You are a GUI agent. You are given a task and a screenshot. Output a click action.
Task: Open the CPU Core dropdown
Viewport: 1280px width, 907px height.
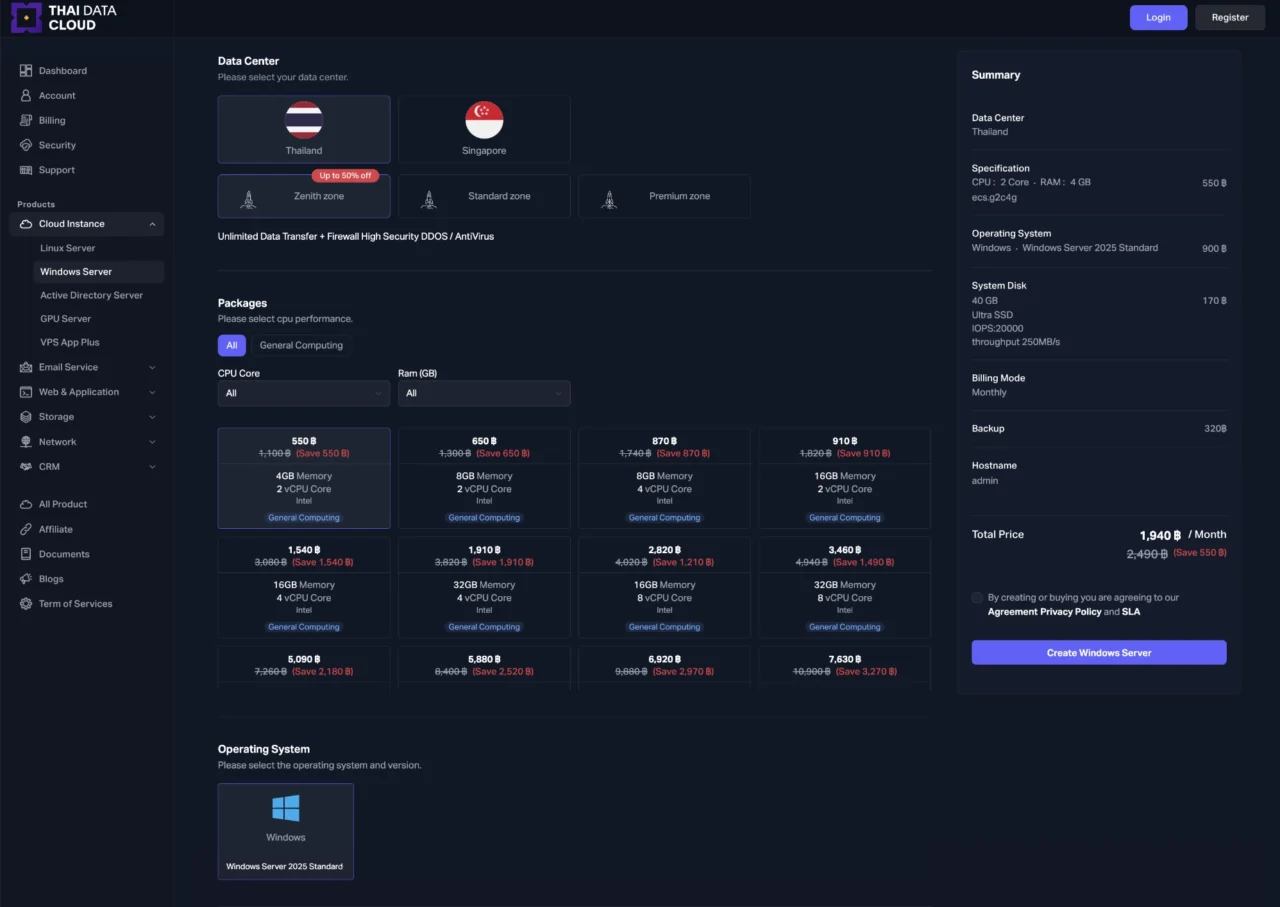[x=304, y=393]
